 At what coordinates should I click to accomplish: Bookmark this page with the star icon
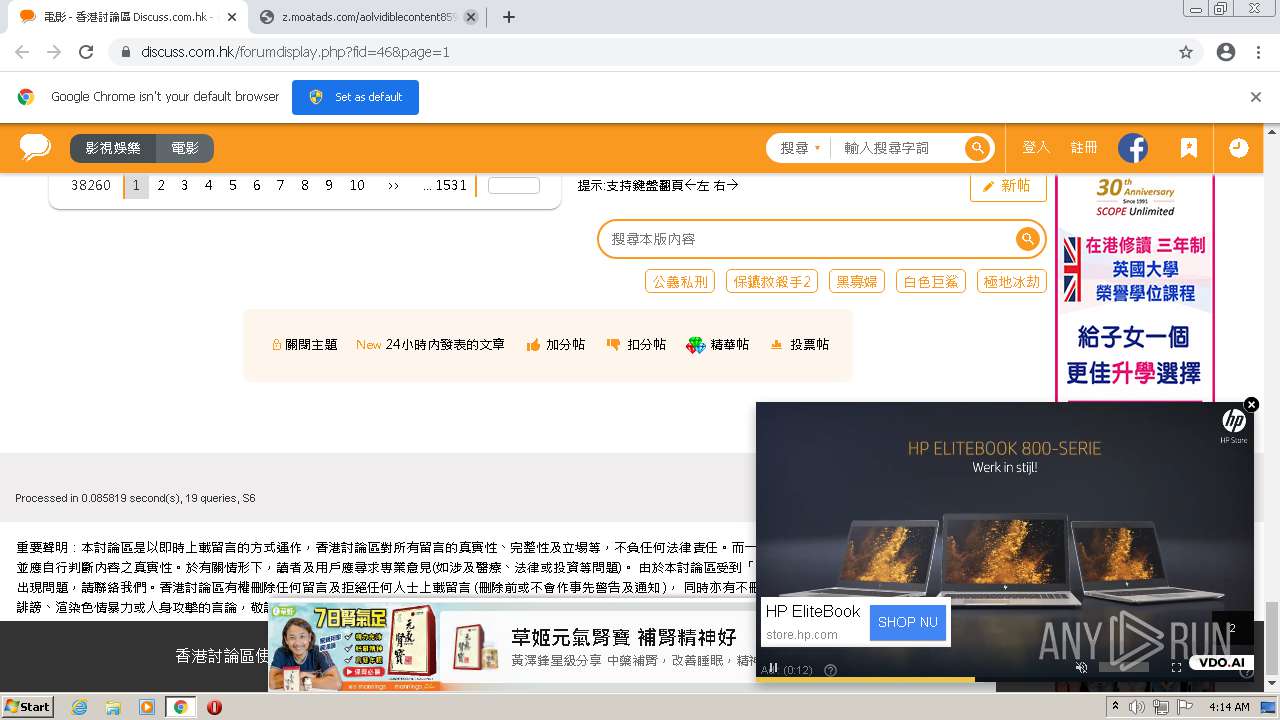click(1186, 52)
